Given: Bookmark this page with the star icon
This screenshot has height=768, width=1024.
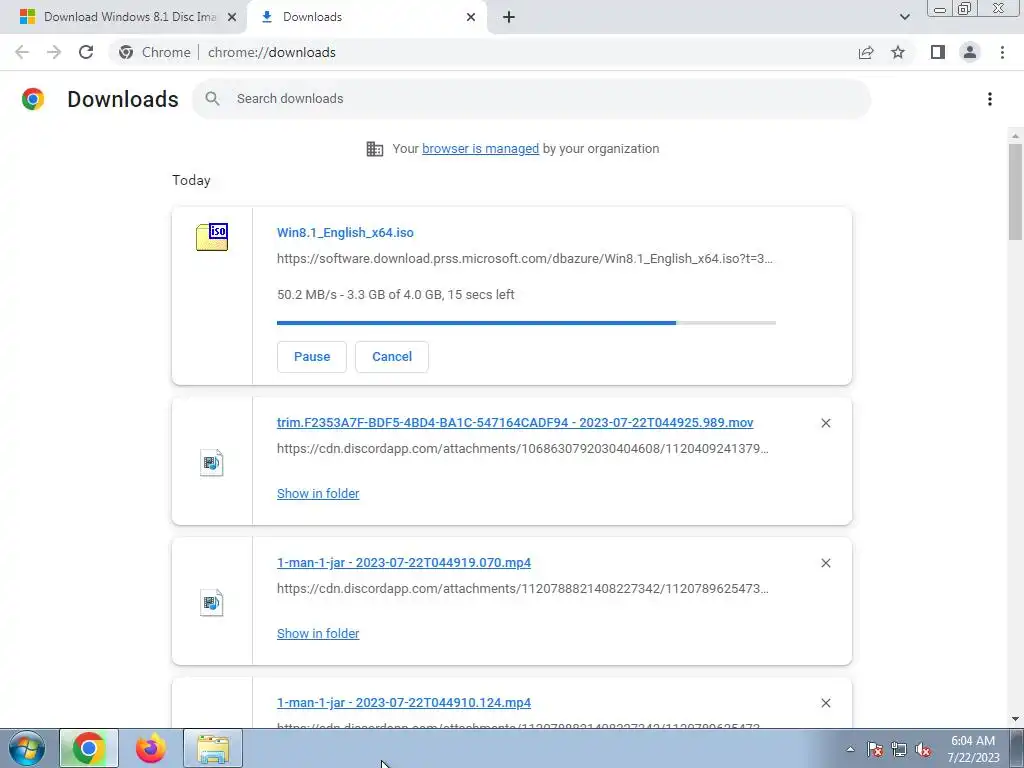Looking at the screenshot, I should (898, 52).
